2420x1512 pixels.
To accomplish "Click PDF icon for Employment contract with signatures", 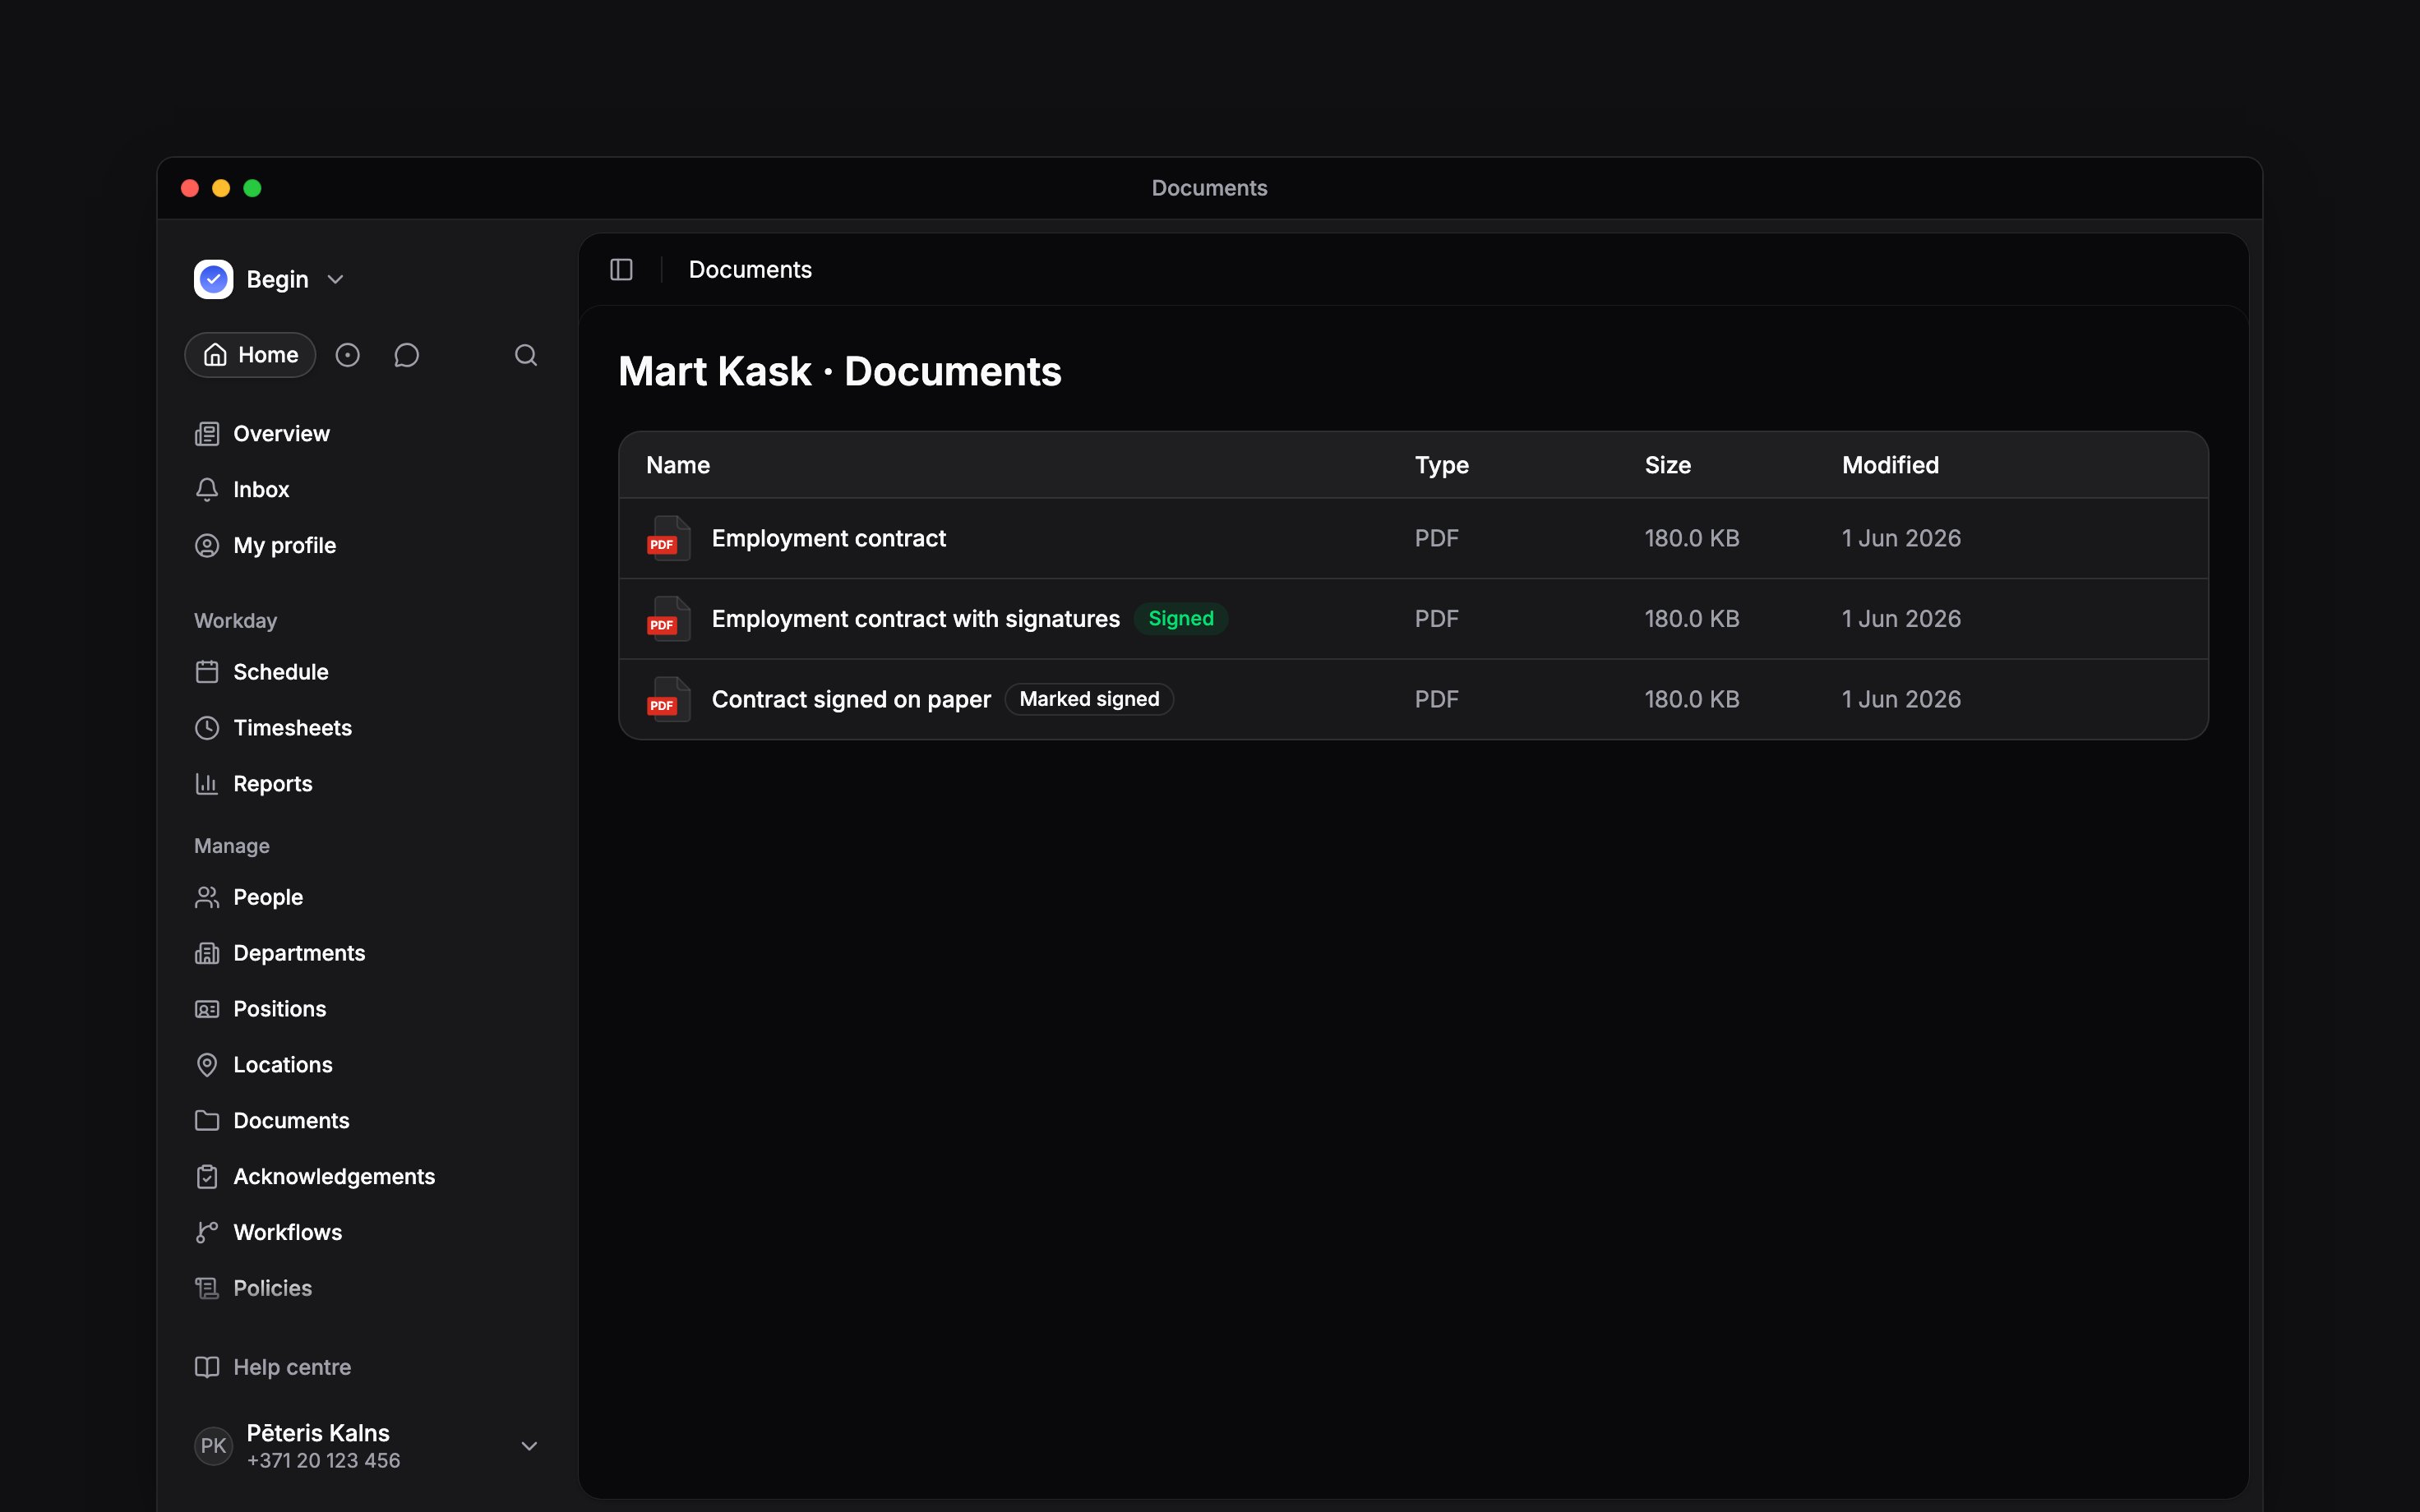I will pyautogui.click(x=668, y=619).
